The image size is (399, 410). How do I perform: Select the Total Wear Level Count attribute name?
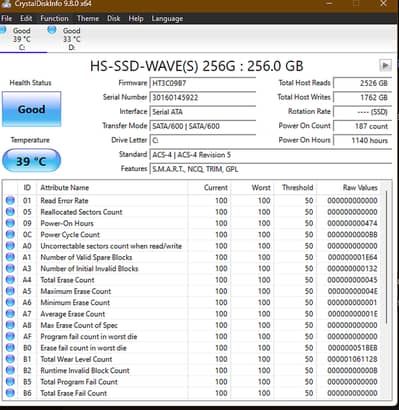click(76, 359)
